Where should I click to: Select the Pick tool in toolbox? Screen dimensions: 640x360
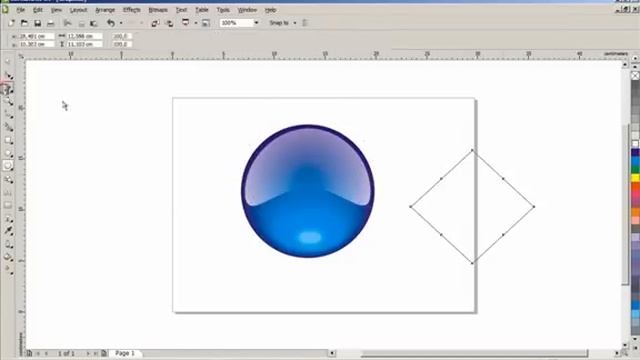[8, 62]
